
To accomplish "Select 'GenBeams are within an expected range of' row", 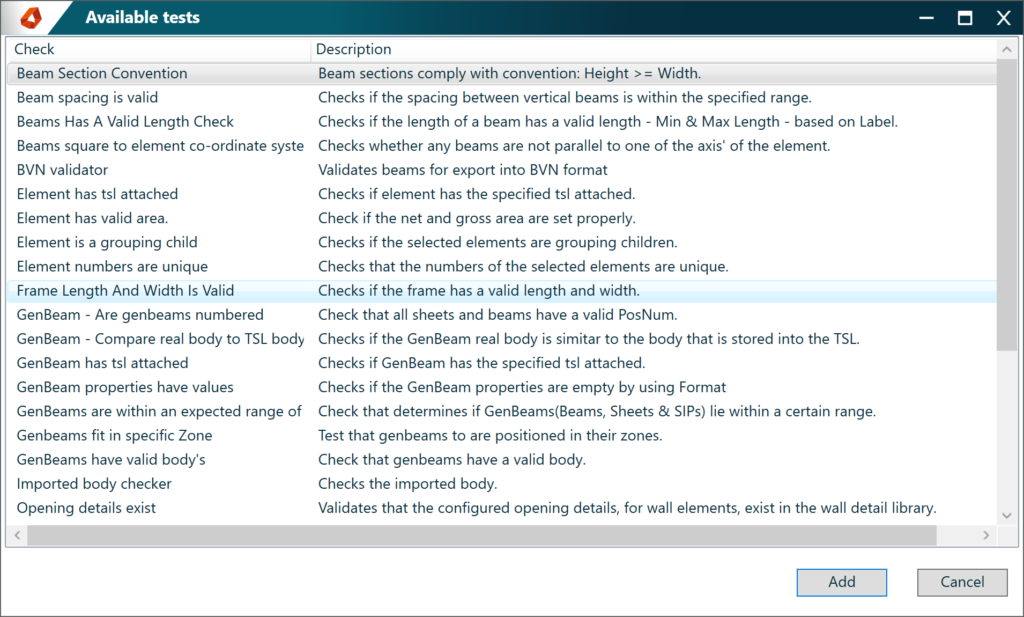I will [502, 411].
